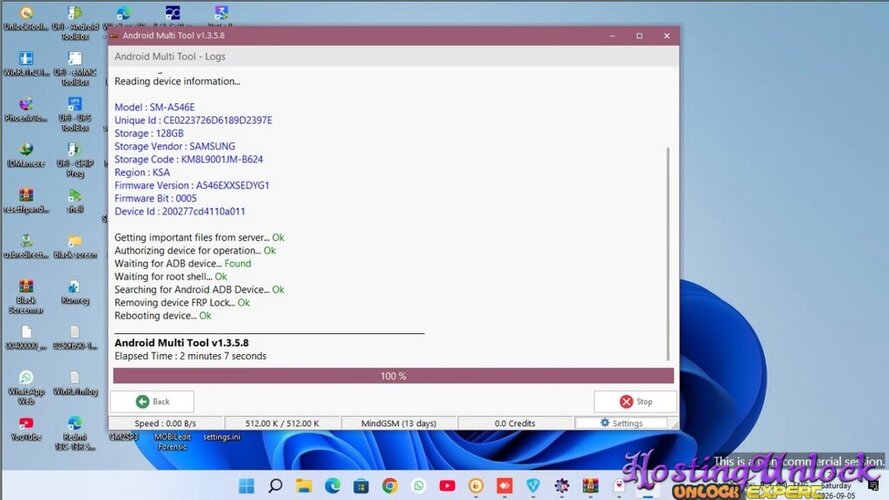Screen dimensions: 889x500
Task: Open the YouTube desktop shortcut
Action: click(x=26, y=429)
